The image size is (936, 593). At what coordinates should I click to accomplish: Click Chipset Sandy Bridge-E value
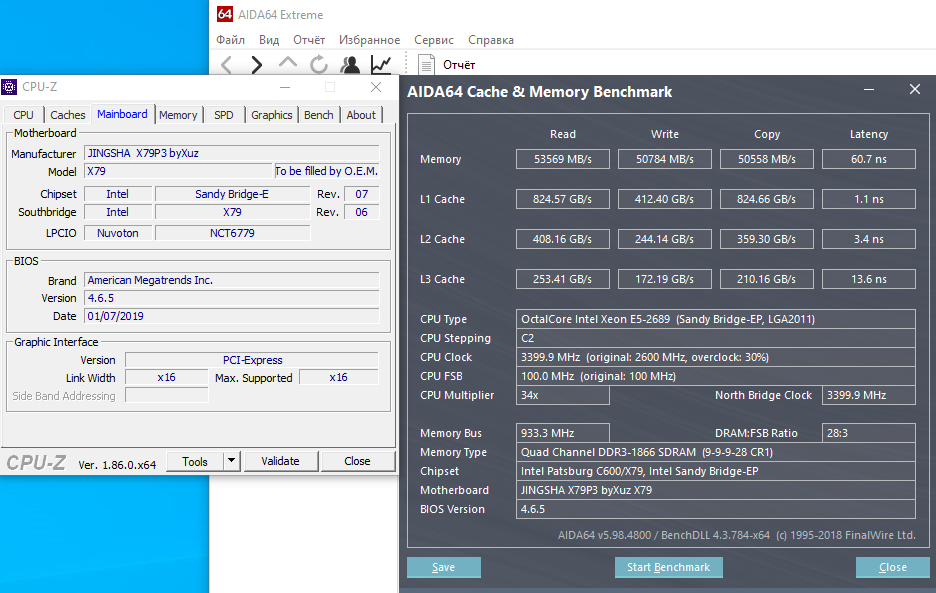[232, 194]
